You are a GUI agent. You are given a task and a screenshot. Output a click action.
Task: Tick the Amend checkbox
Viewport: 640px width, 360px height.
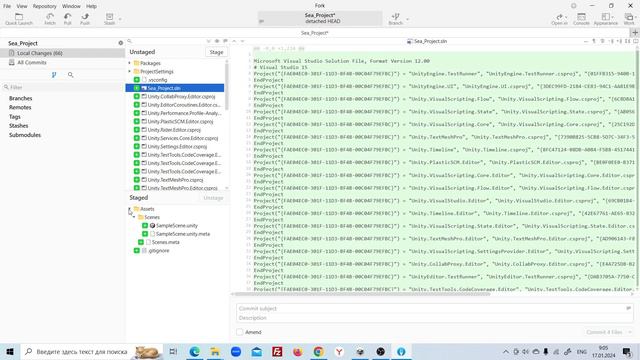[x=240, y=332]
